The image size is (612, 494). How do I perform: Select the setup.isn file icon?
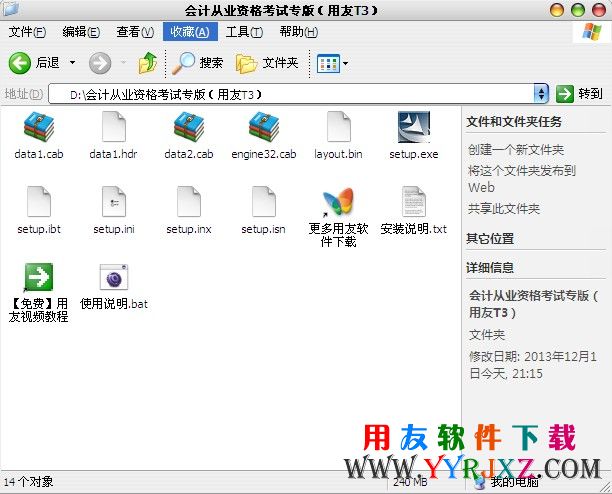(264, 201)
